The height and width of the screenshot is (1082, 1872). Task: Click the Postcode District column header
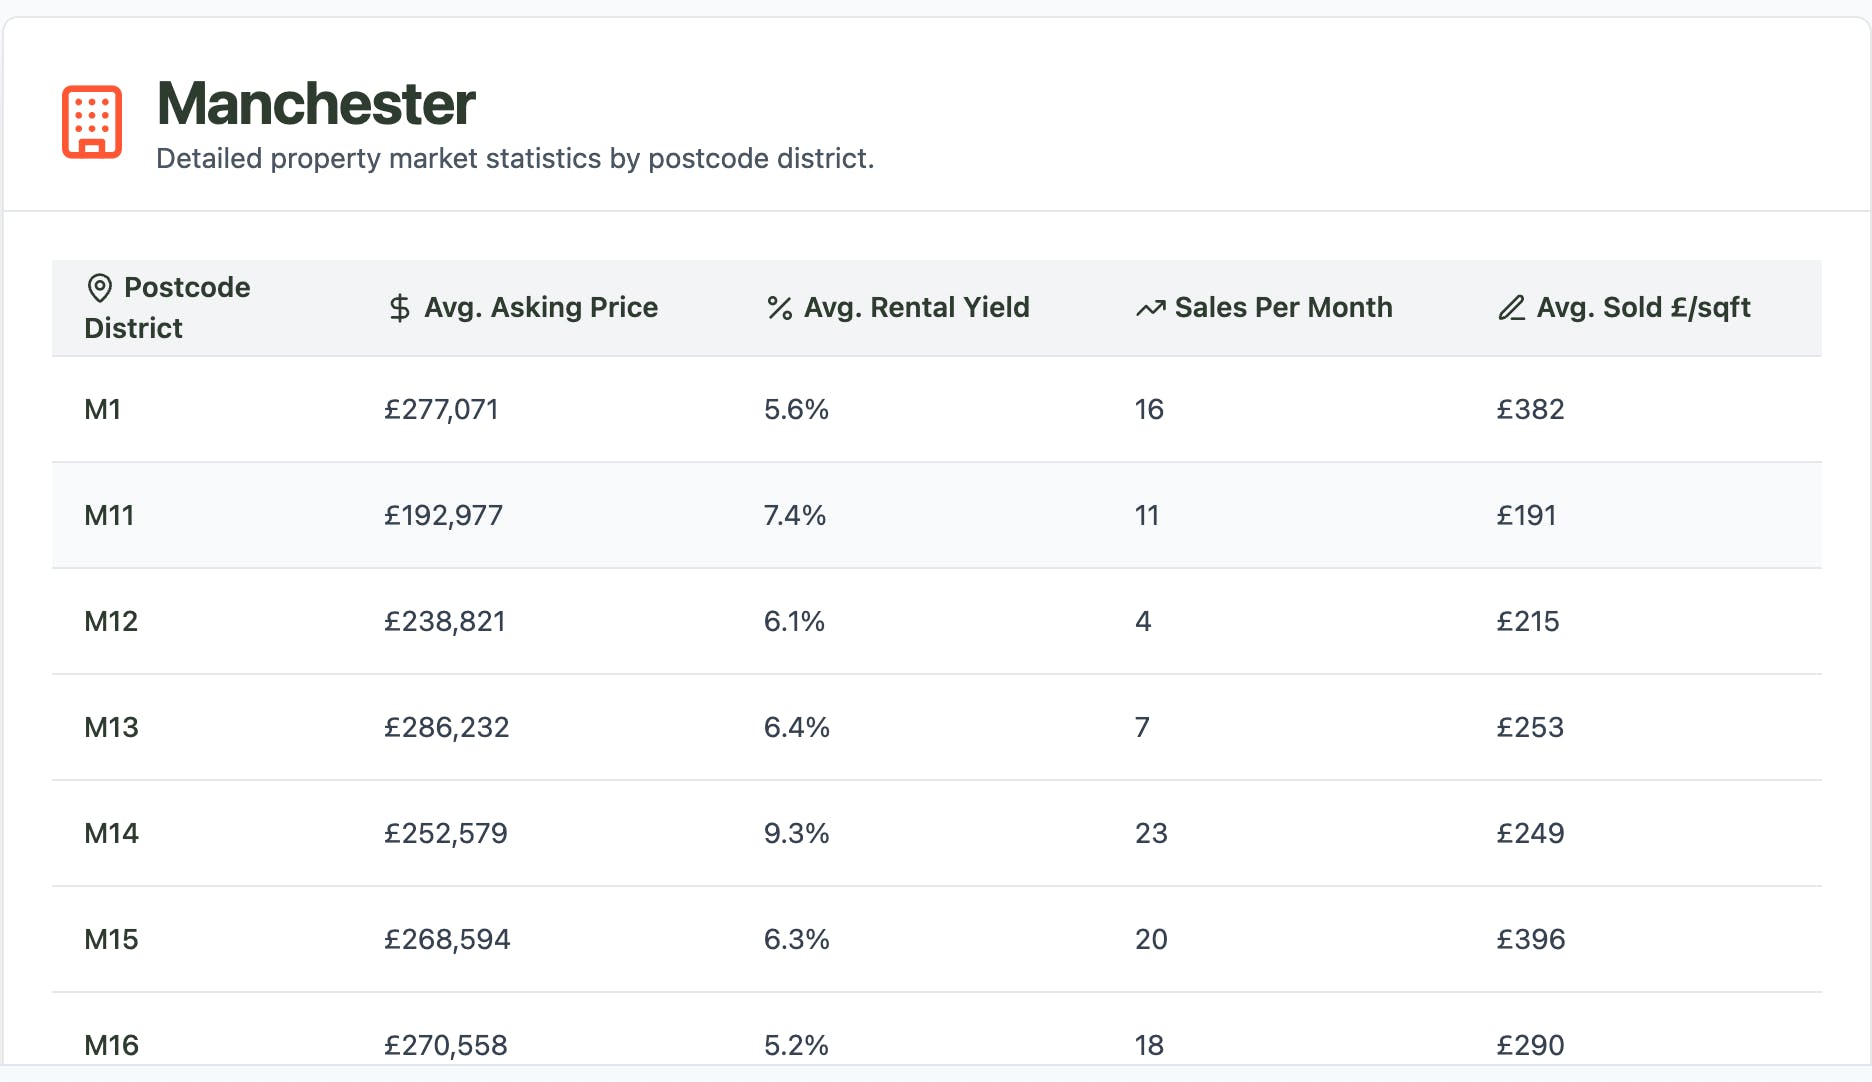[x=167, y=308]
